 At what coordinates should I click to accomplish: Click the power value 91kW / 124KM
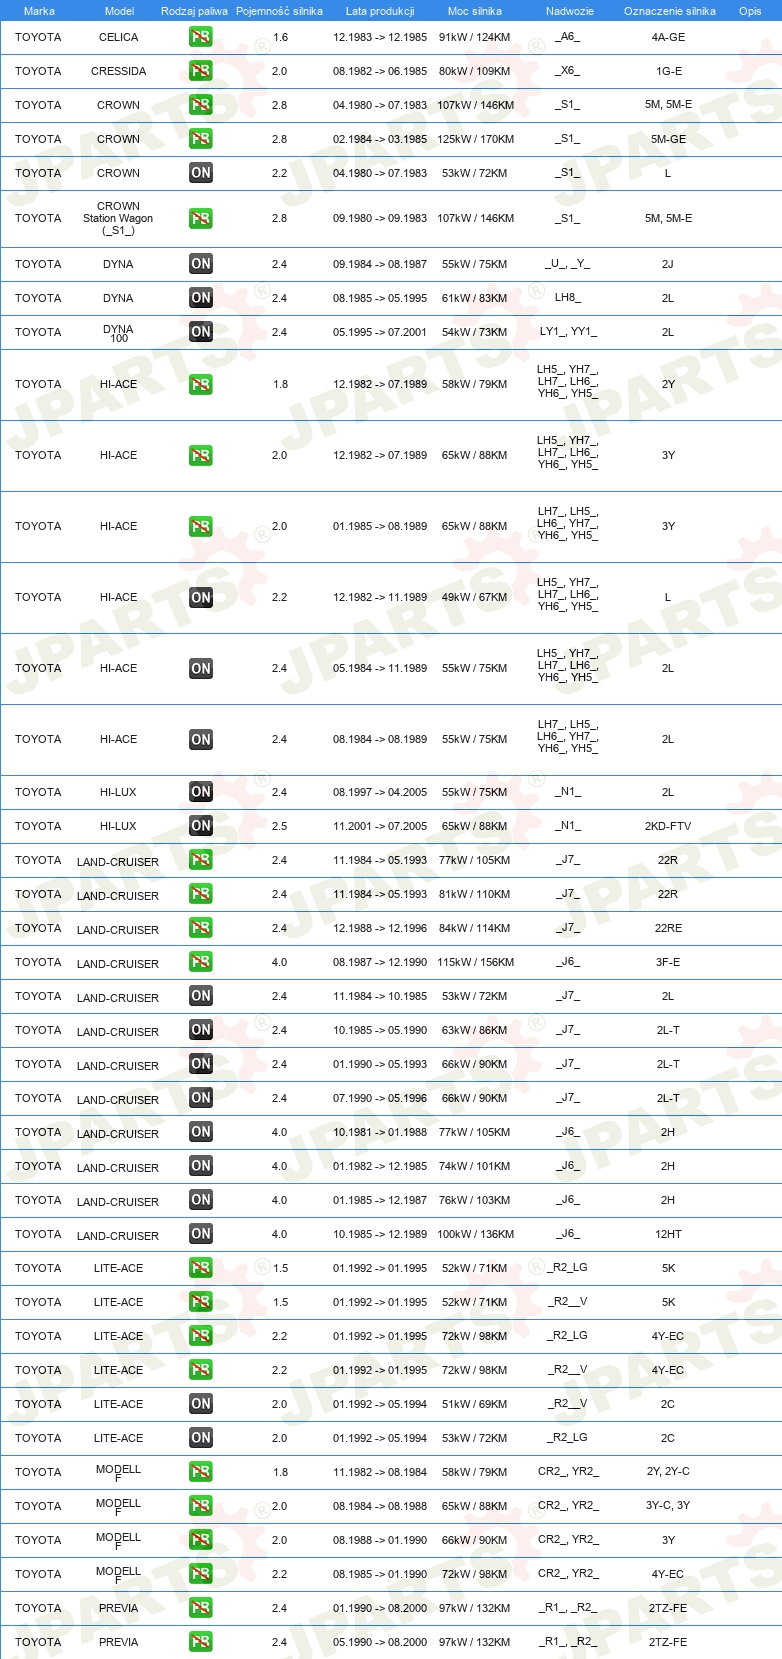pyautogui.click(x=474, y=37)
